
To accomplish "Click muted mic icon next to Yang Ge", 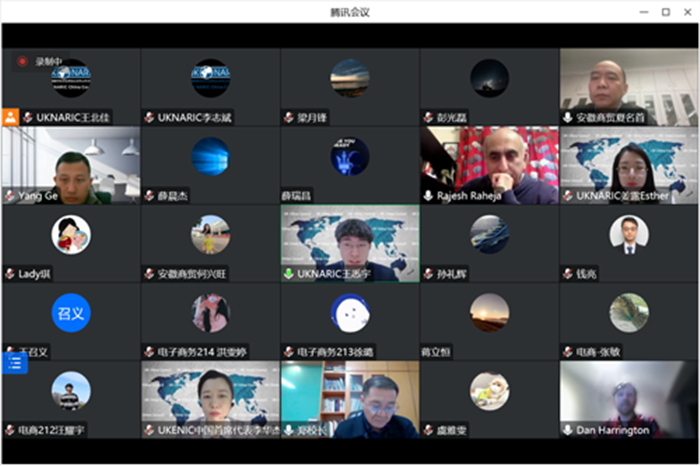I will tap(10, 196).
